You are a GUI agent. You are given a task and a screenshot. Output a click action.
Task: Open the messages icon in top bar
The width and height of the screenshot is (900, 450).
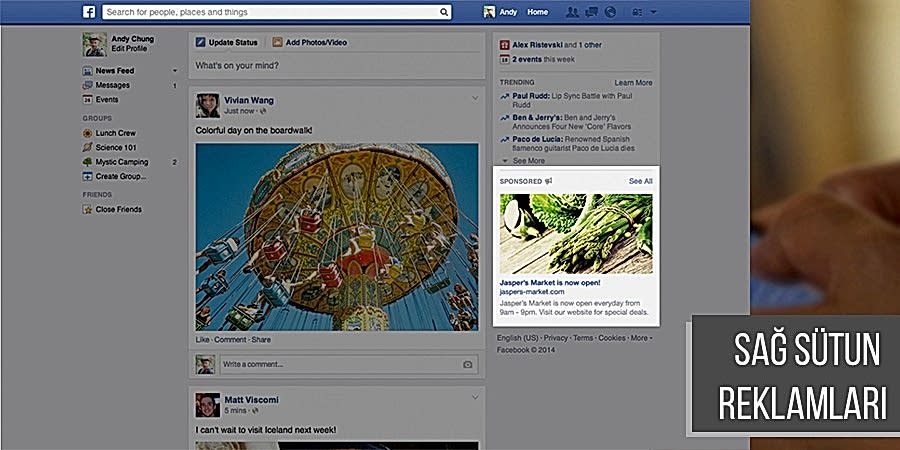pyautogui.click(x=590, y=12)
